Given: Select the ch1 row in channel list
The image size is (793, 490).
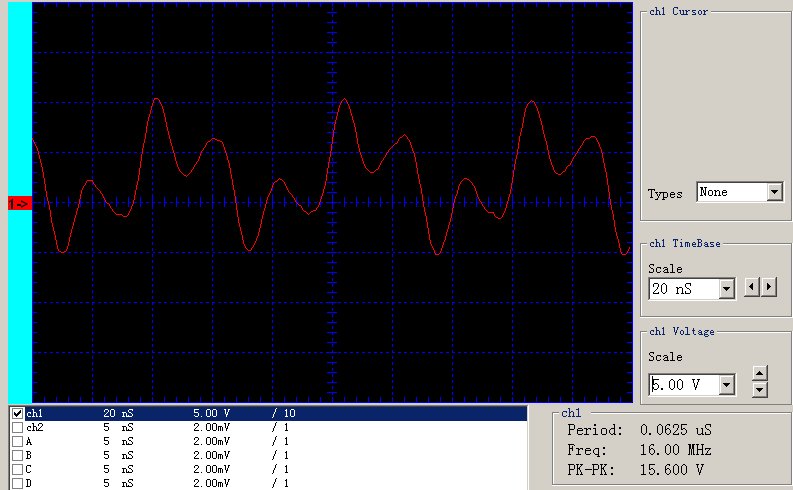Looking at the screenshot, I should 276,413.
